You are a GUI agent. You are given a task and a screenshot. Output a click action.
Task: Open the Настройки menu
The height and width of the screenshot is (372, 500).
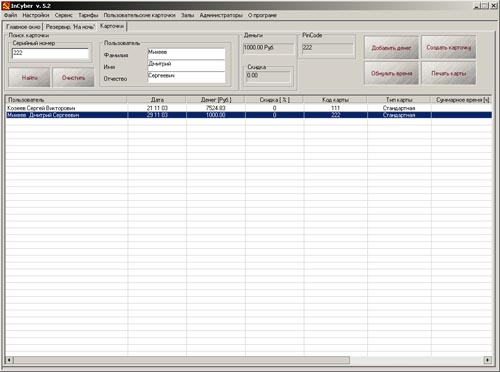(36, 15)
